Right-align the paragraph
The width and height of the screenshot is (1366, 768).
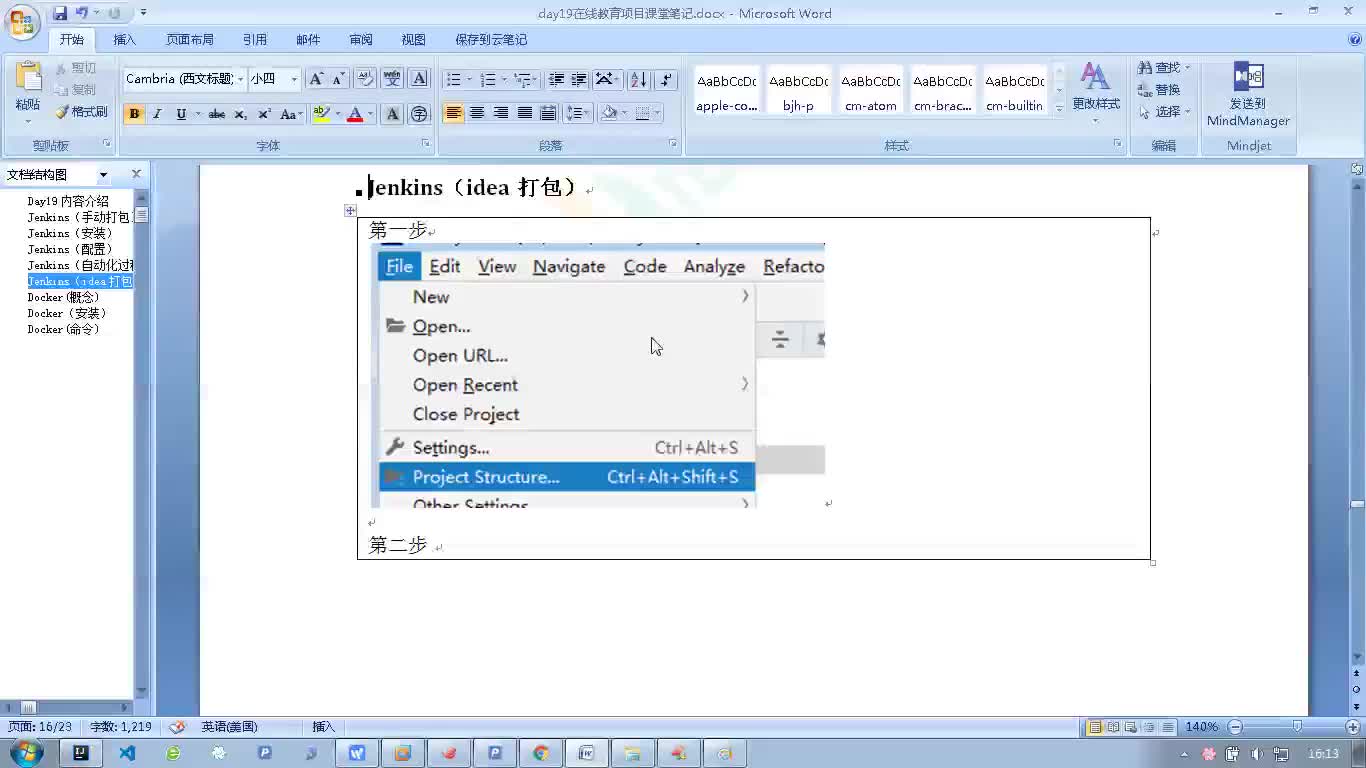click(501, 113)
